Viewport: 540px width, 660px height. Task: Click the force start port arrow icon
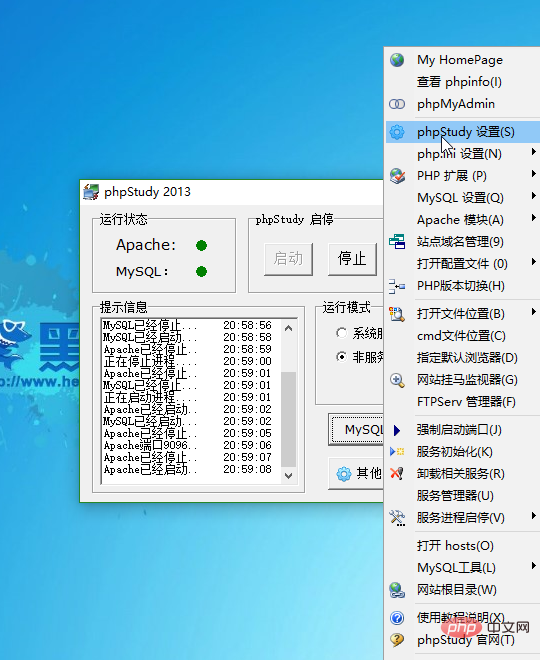coord(396,430)
